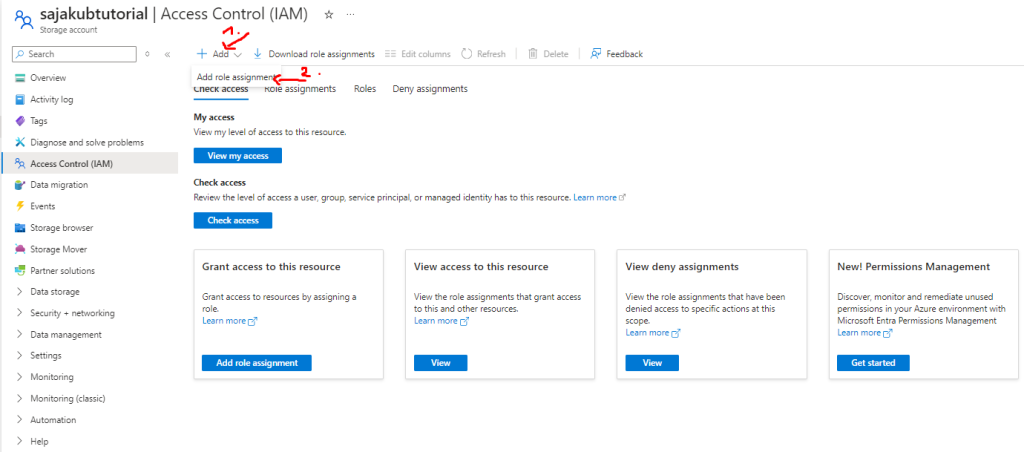Image resolution: width=1024 pixels, height=452 pixels.
Task: Click the Grant access to this resource heading
Action: coord(271,267)
